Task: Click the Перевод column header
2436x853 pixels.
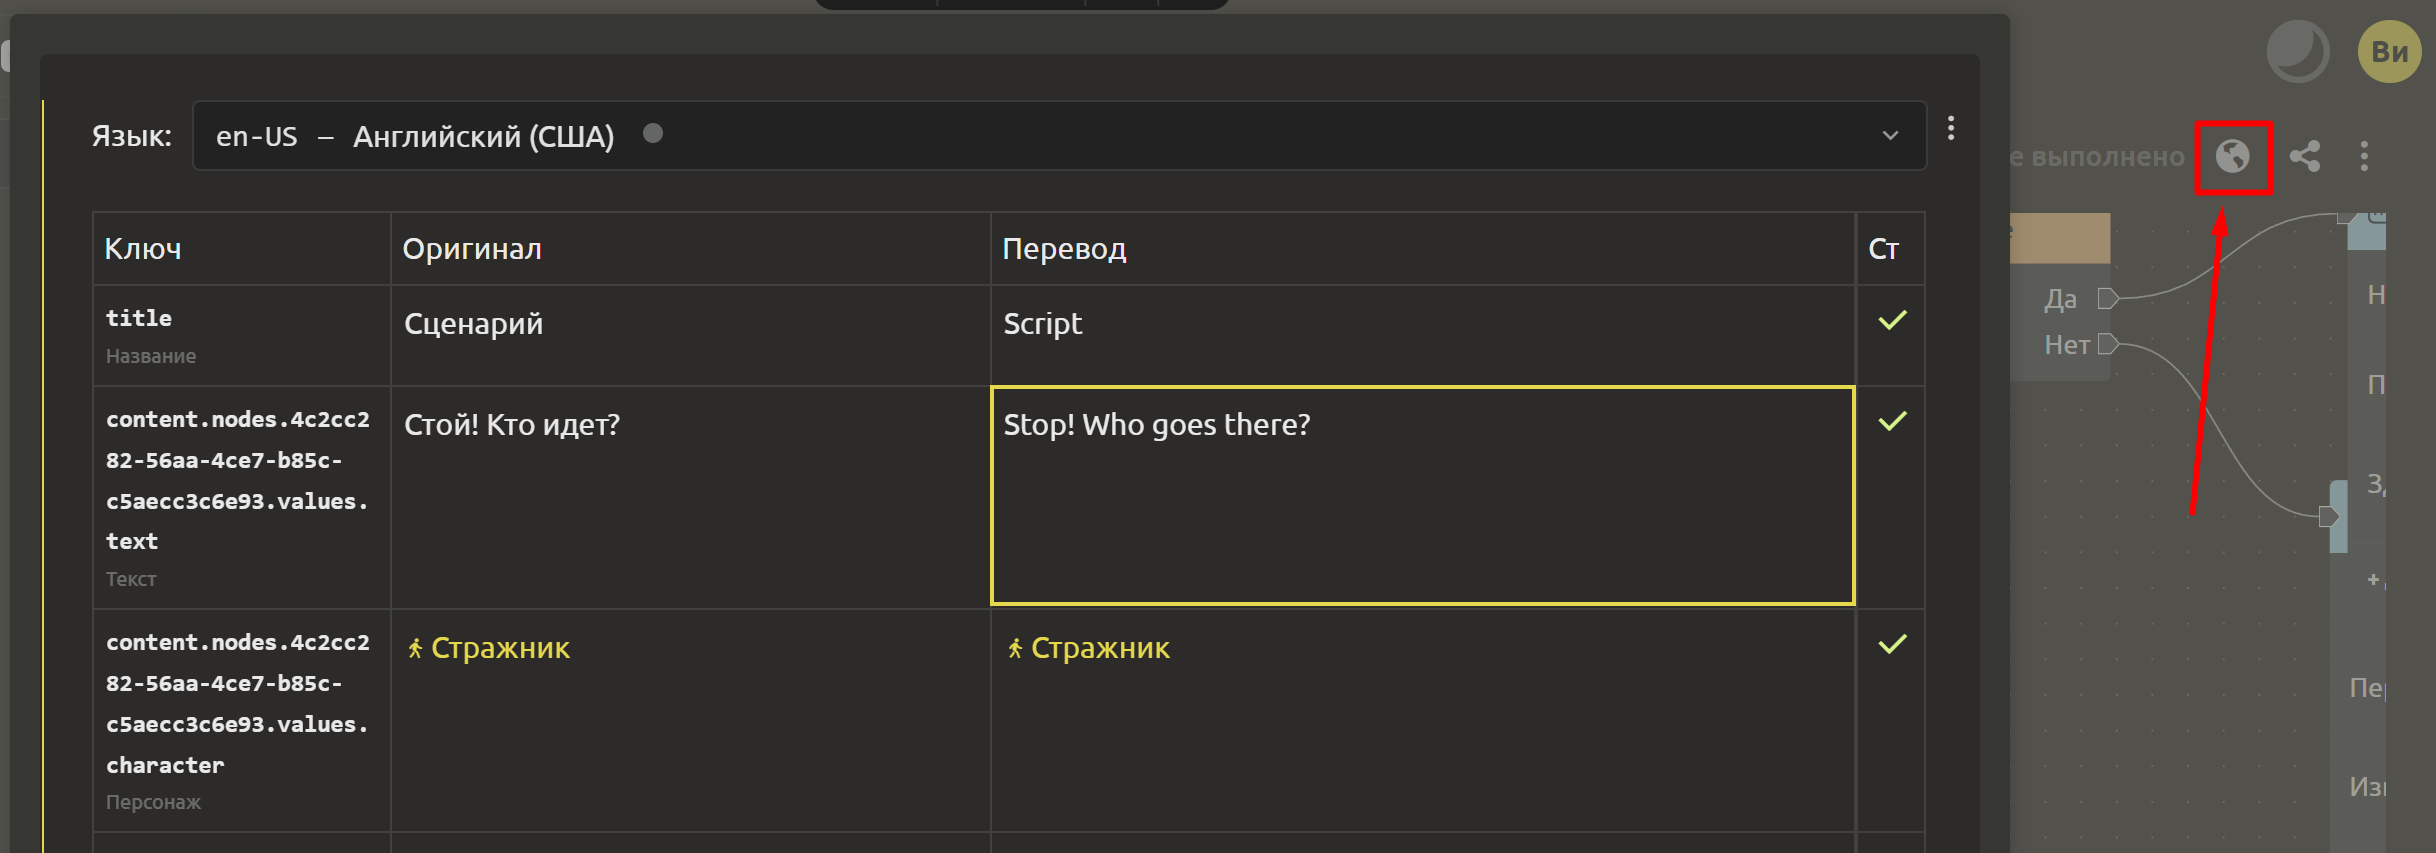Action: (1064, 248)
